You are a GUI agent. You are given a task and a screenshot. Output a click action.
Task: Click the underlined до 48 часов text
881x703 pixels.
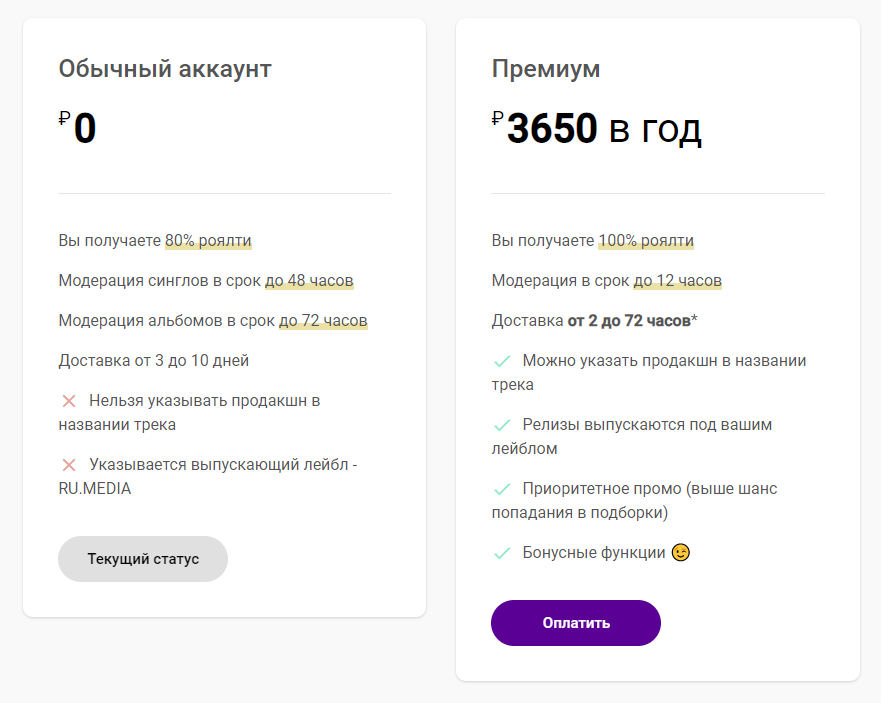click(x=309, y=281)
